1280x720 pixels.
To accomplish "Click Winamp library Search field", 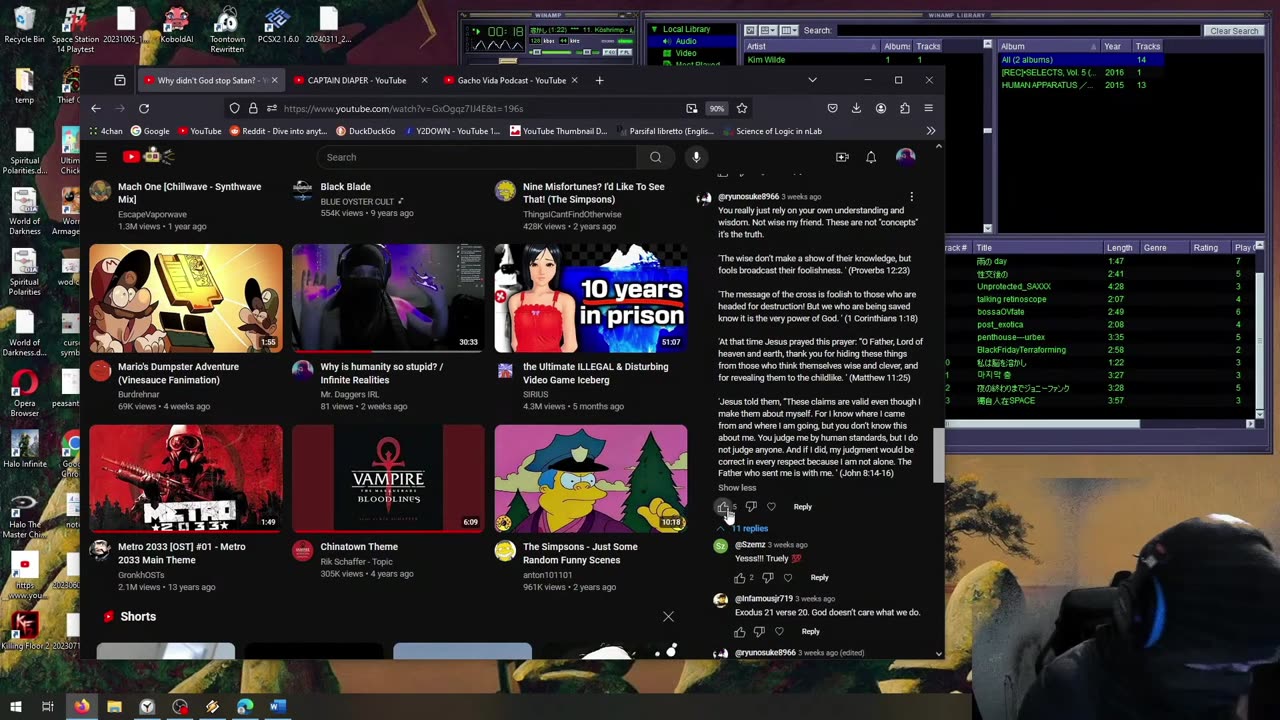I will click(x=1017, y=31).
